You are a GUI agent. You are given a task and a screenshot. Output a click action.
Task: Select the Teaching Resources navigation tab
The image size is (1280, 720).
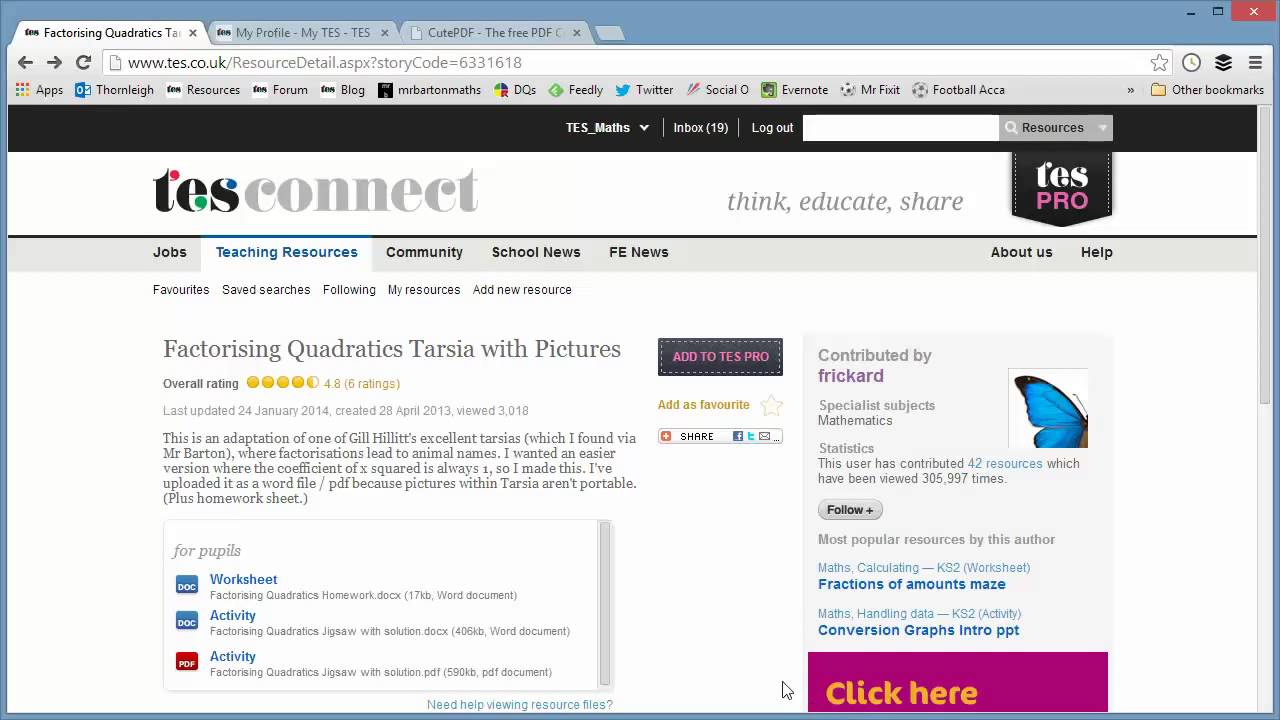tap(286, 252)
